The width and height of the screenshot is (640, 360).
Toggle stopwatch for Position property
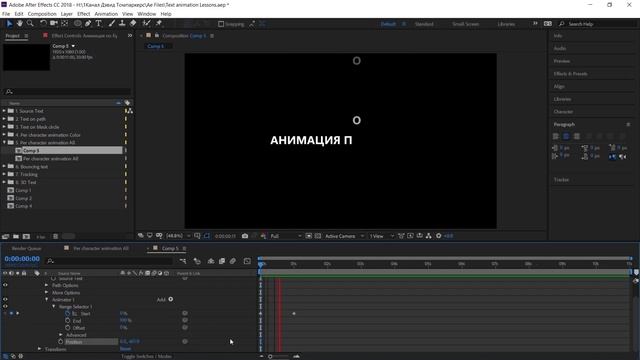(61, 341)
